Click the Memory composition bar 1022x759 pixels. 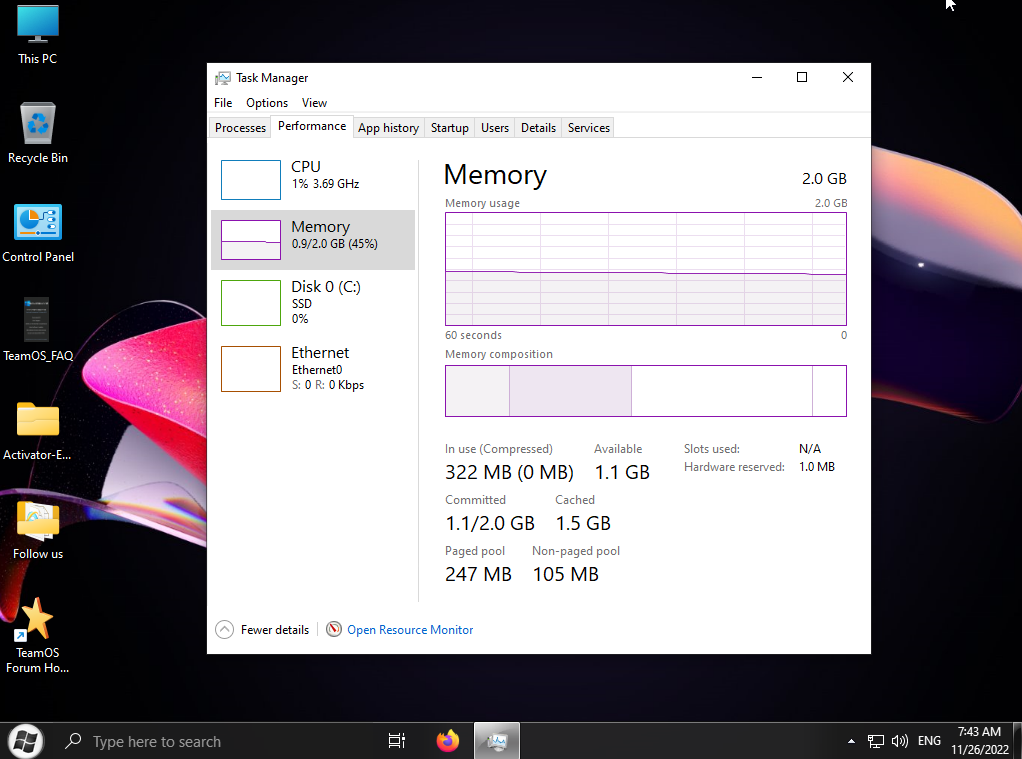(645, 391)
